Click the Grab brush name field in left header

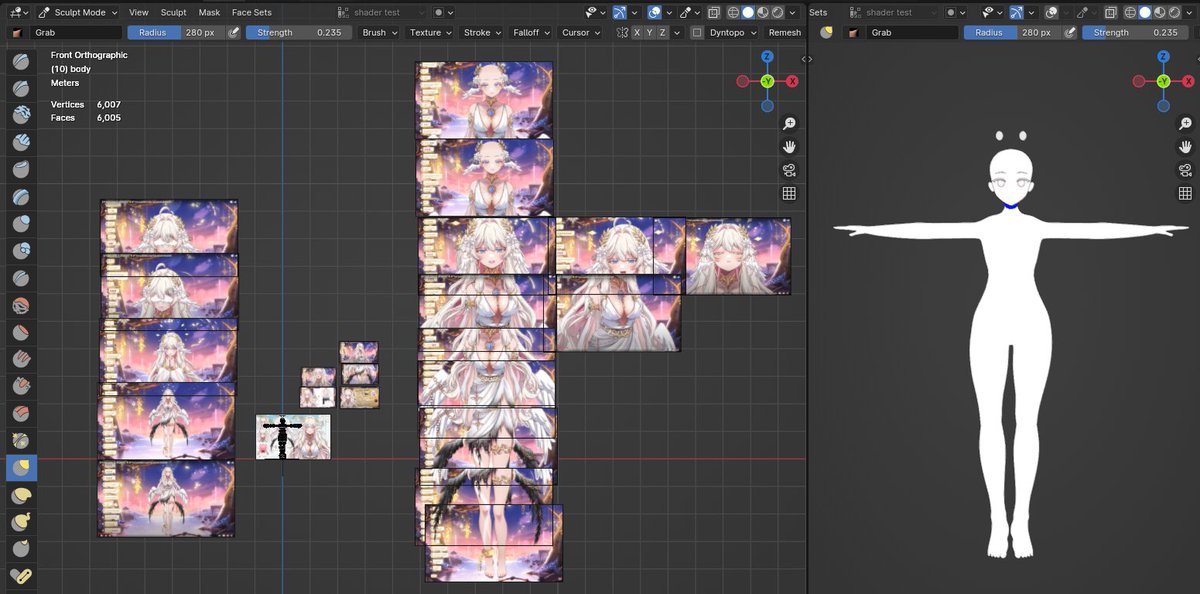75,33
